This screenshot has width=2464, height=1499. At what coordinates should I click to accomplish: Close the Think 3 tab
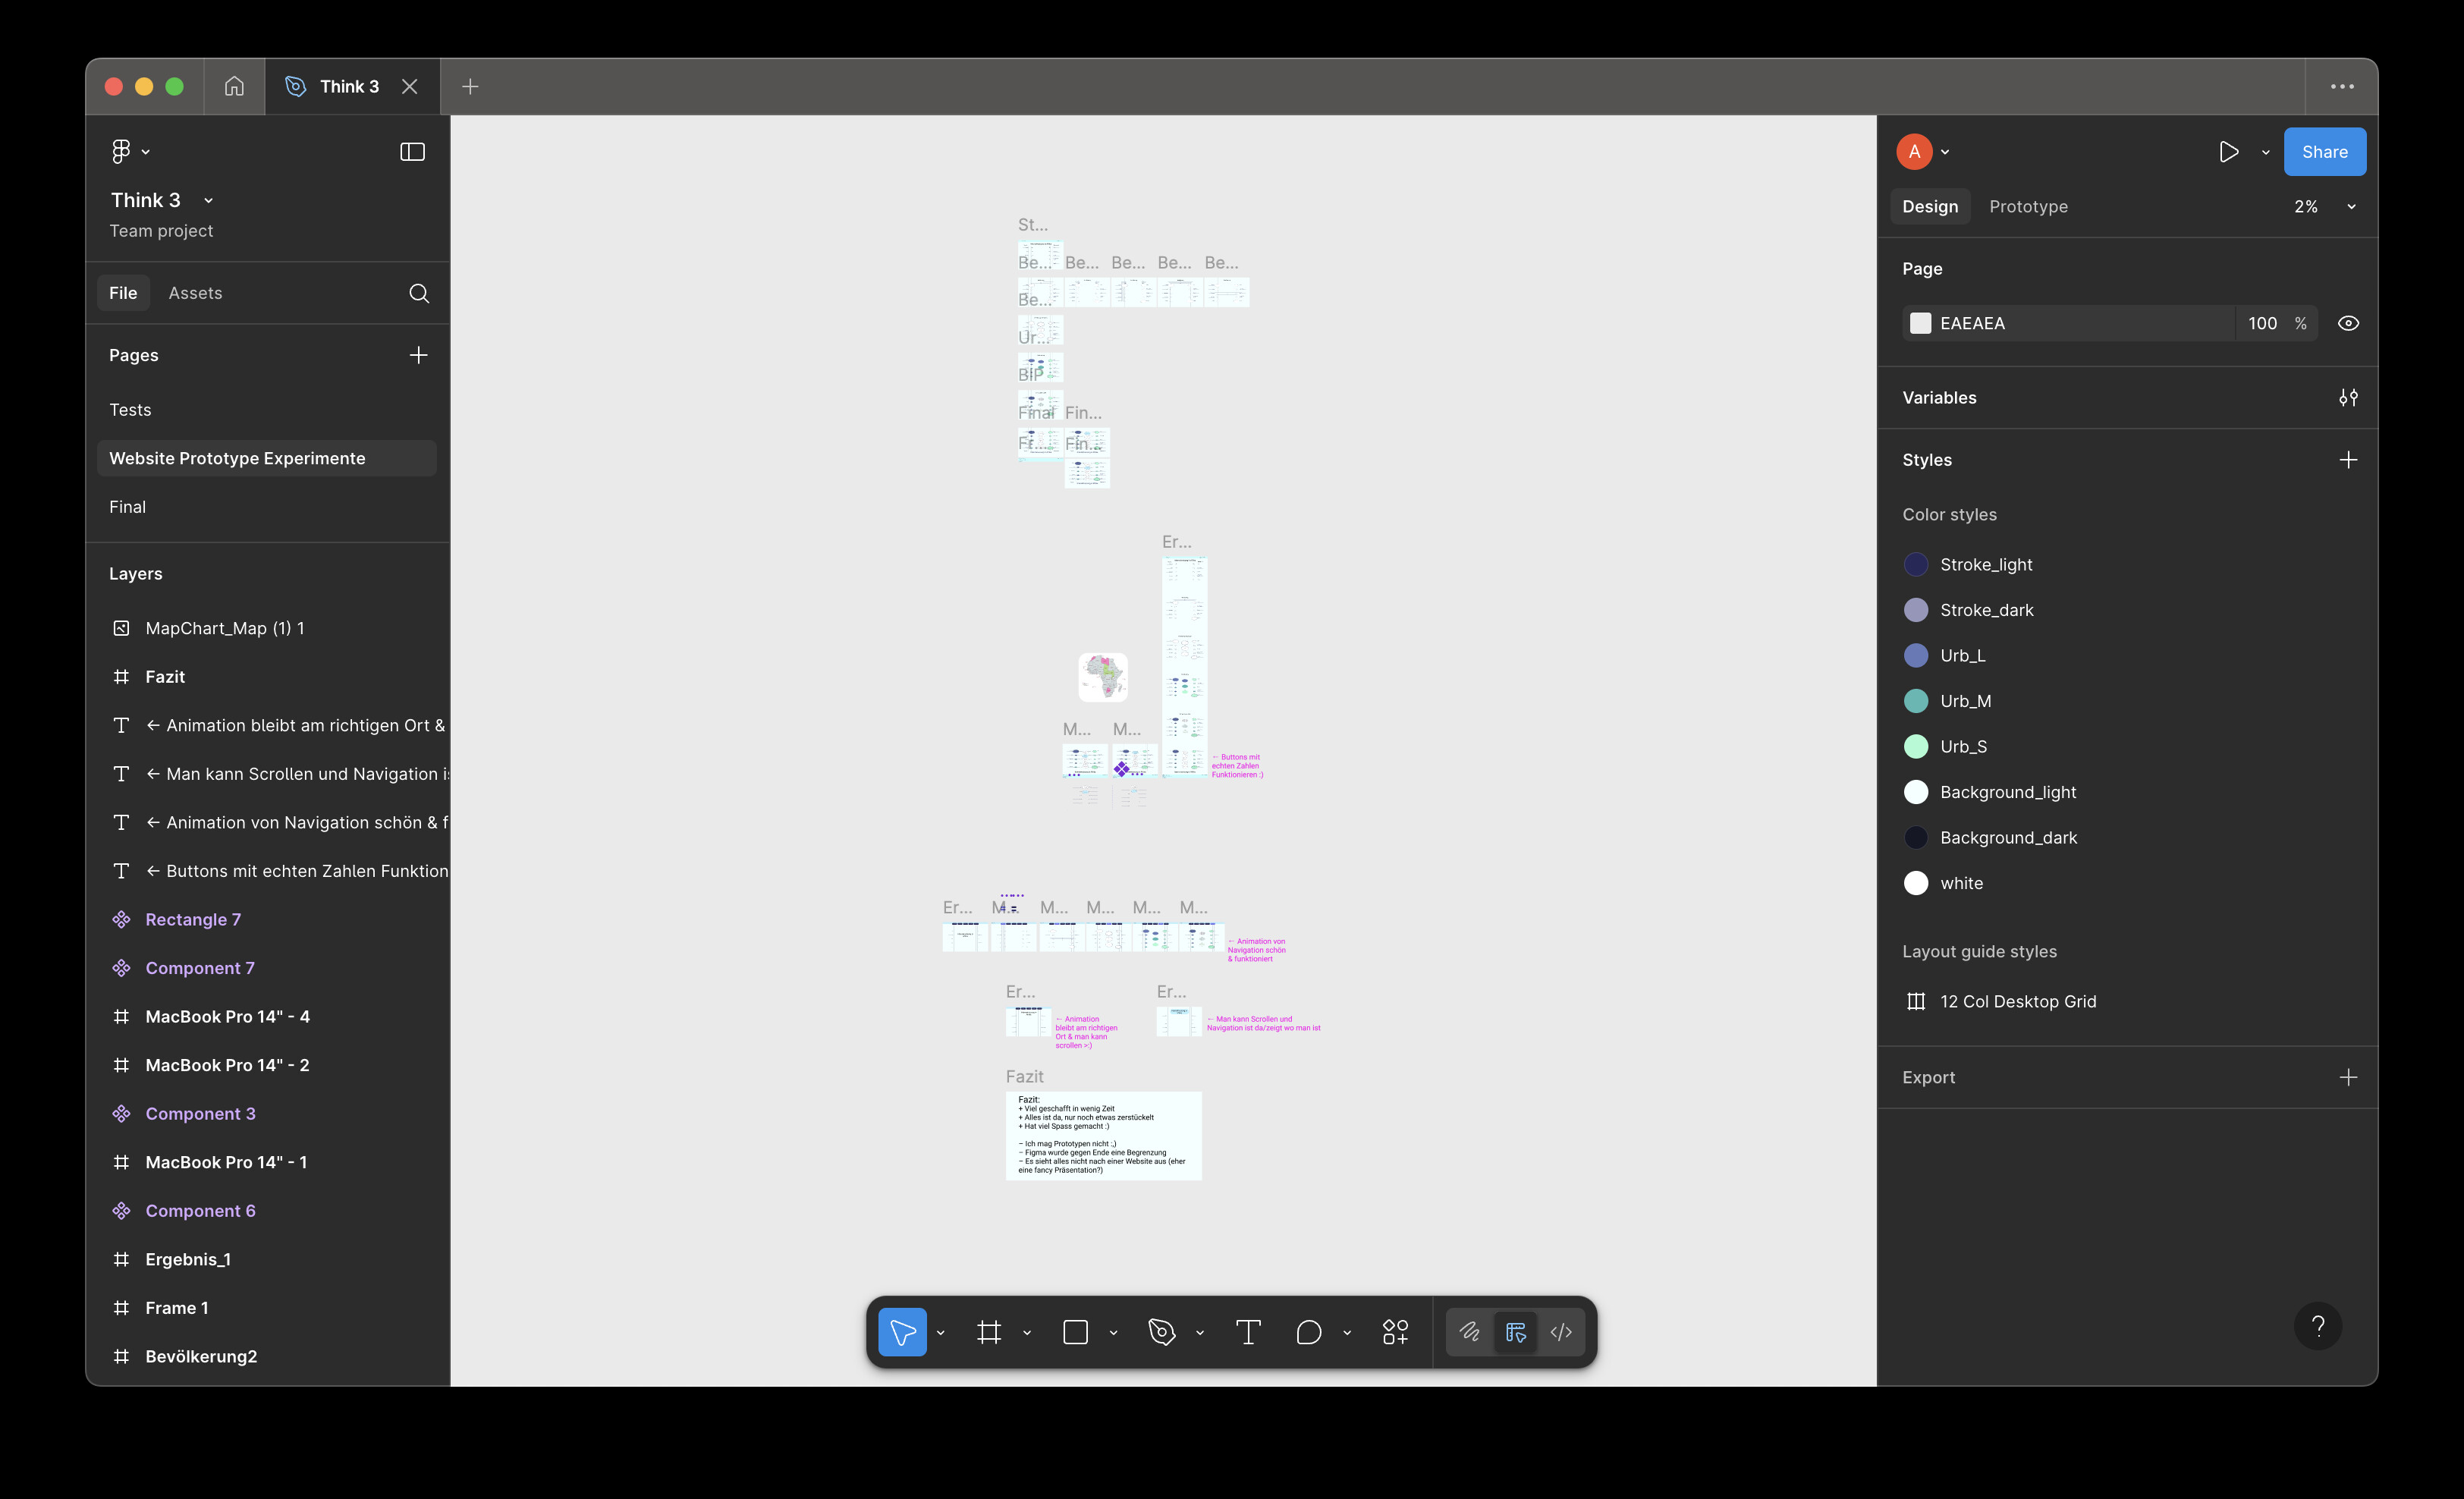click(409, 86)
